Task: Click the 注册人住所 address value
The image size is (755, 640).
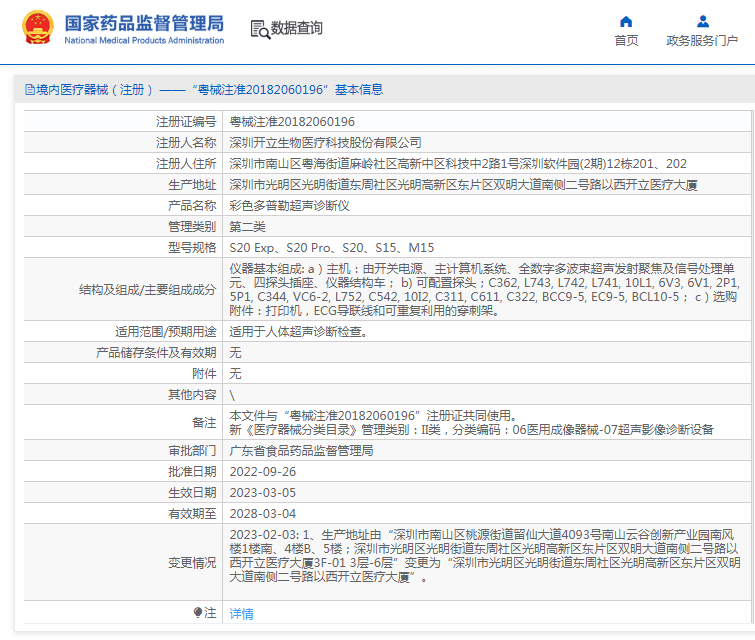Action: point(457,164)
